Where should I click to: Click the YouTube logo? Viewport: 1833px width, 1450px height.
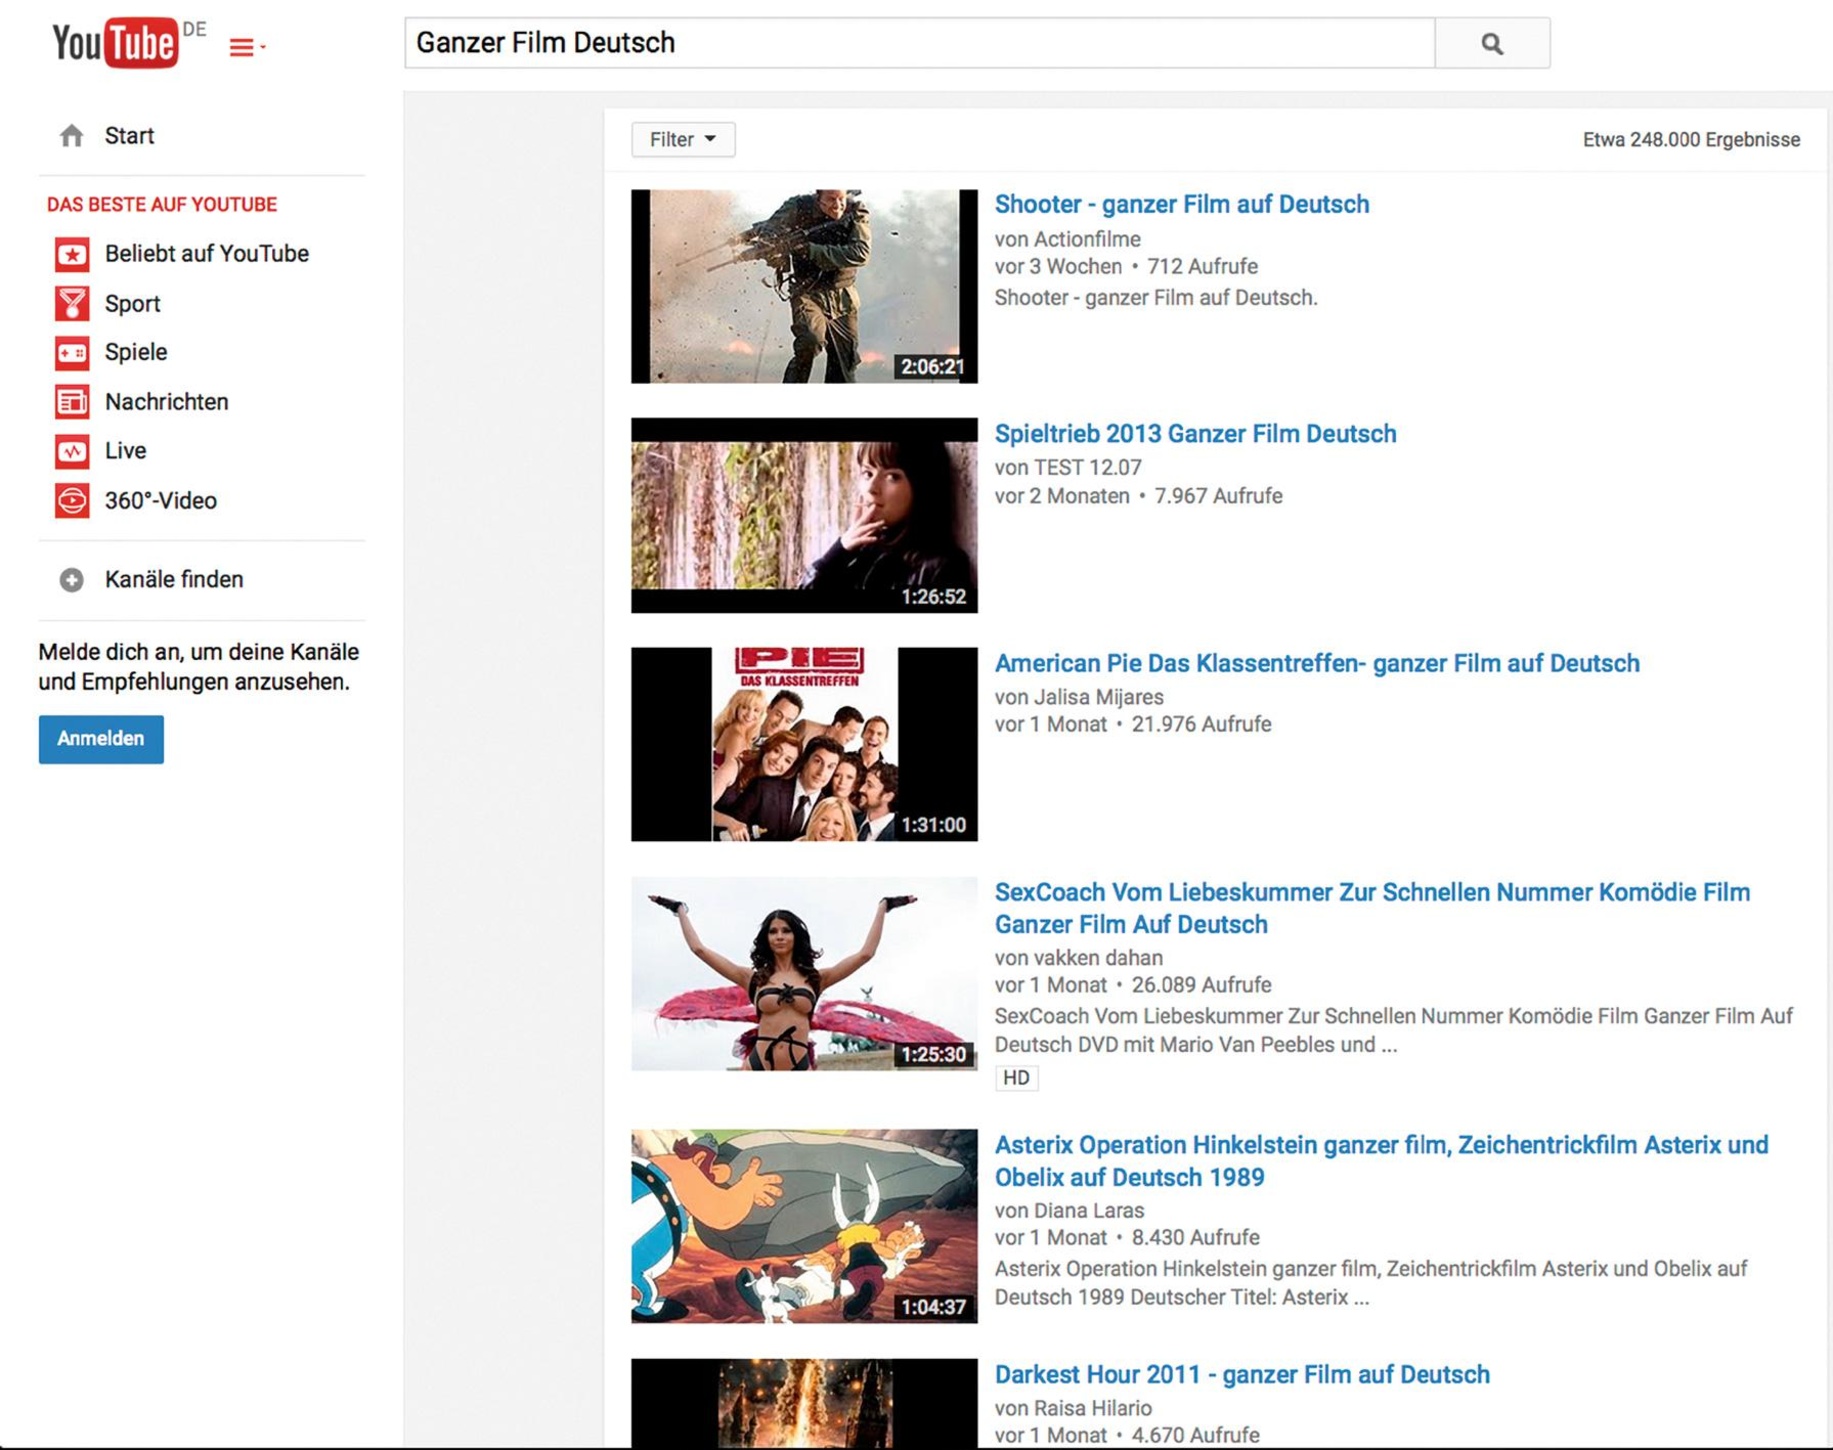coord(116,42)
